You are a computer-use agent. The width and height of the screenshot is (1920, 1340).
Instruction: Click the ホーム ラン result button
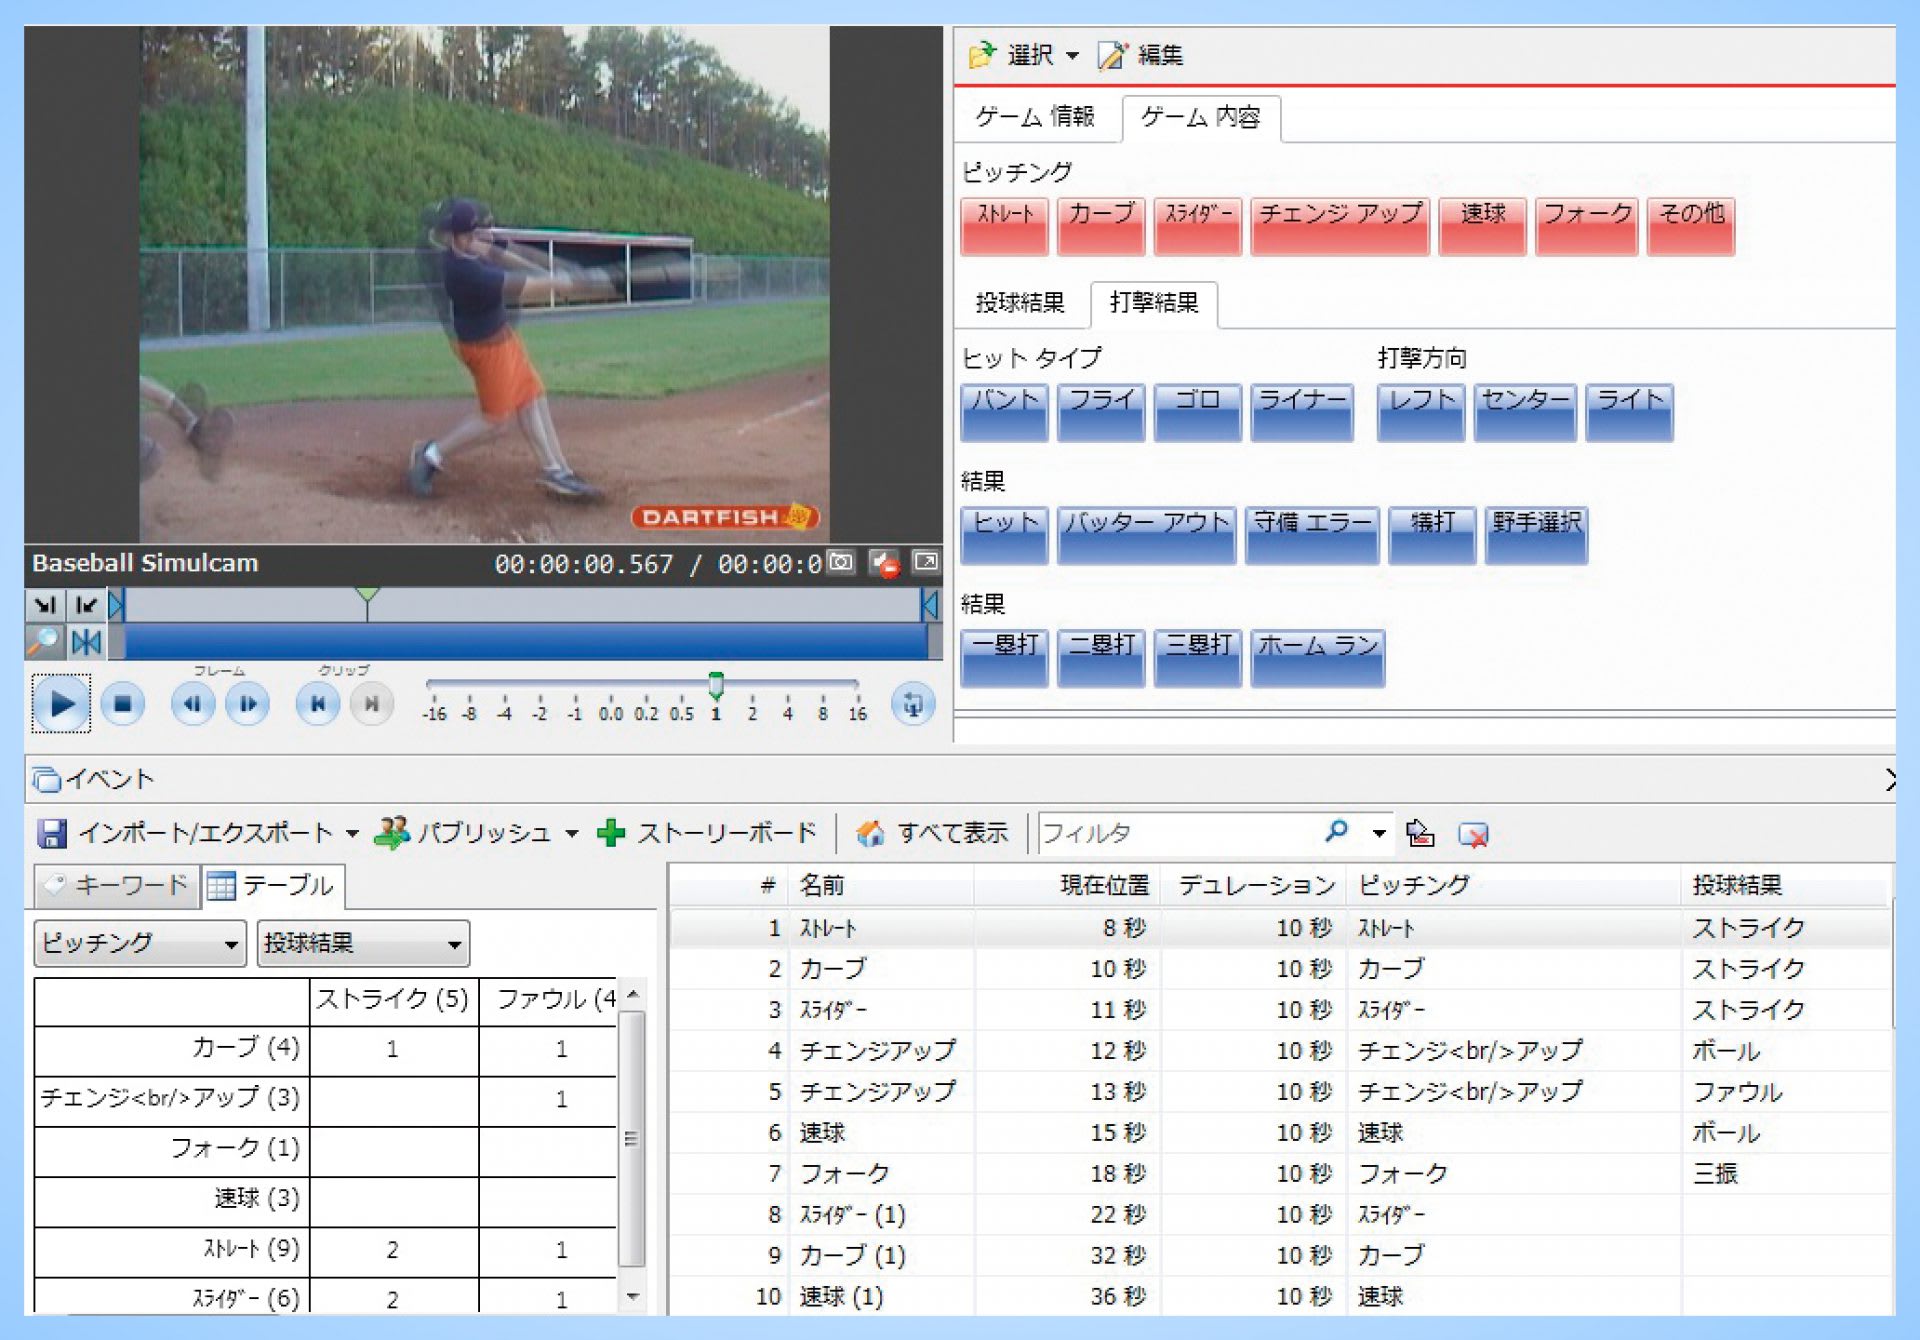[1317, 656]
